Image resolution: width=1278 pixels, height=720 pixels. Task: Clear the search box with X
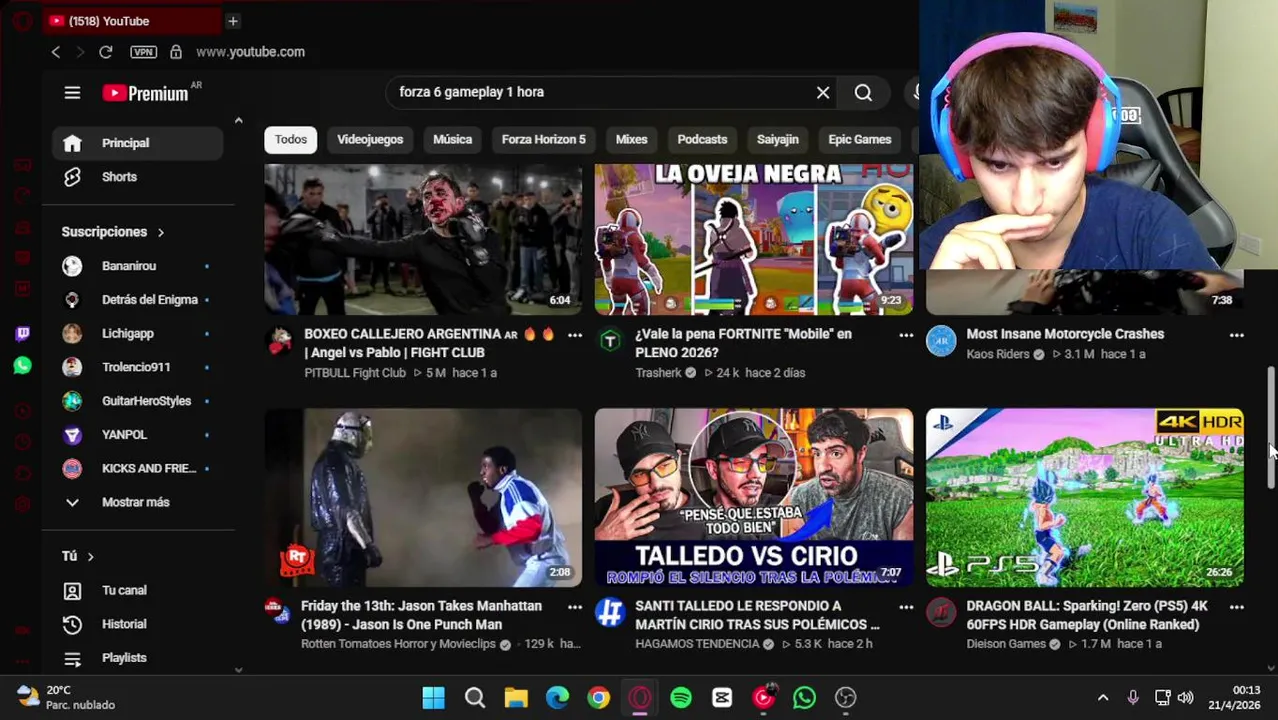(x=823, y=92)
